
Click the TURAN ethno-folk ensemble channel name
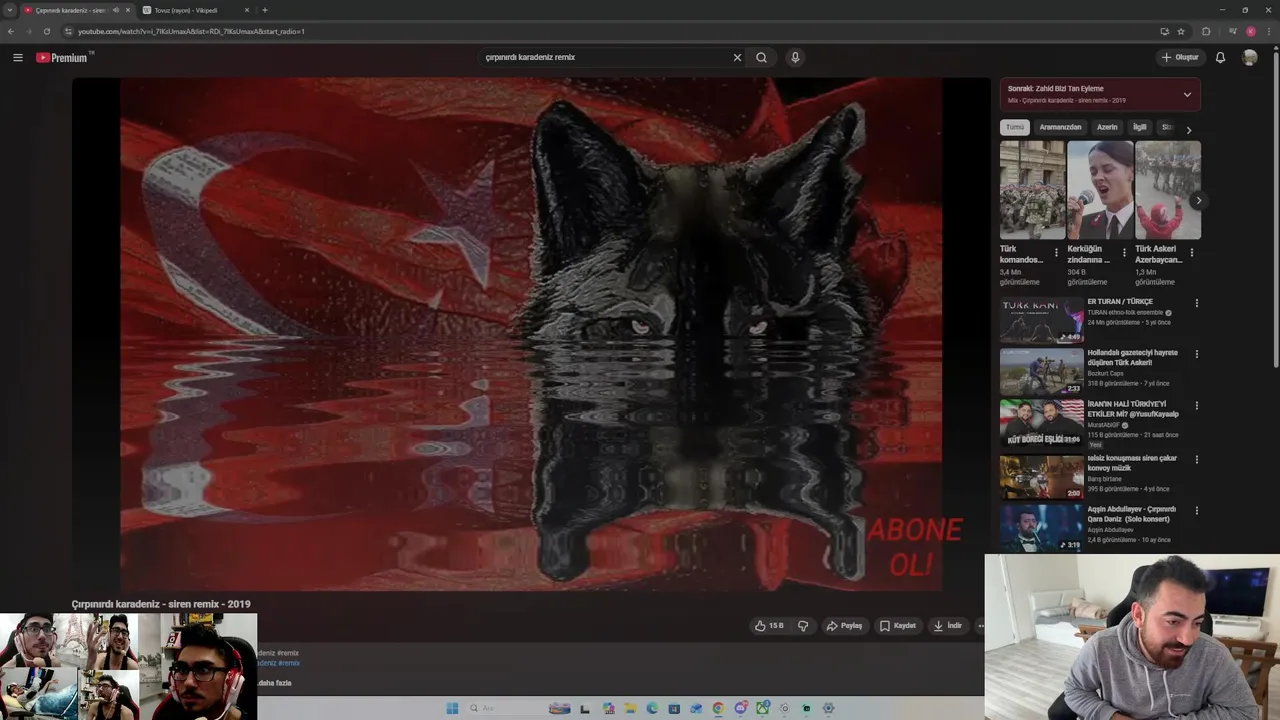pyautogui.click(x=1125, y=312)
